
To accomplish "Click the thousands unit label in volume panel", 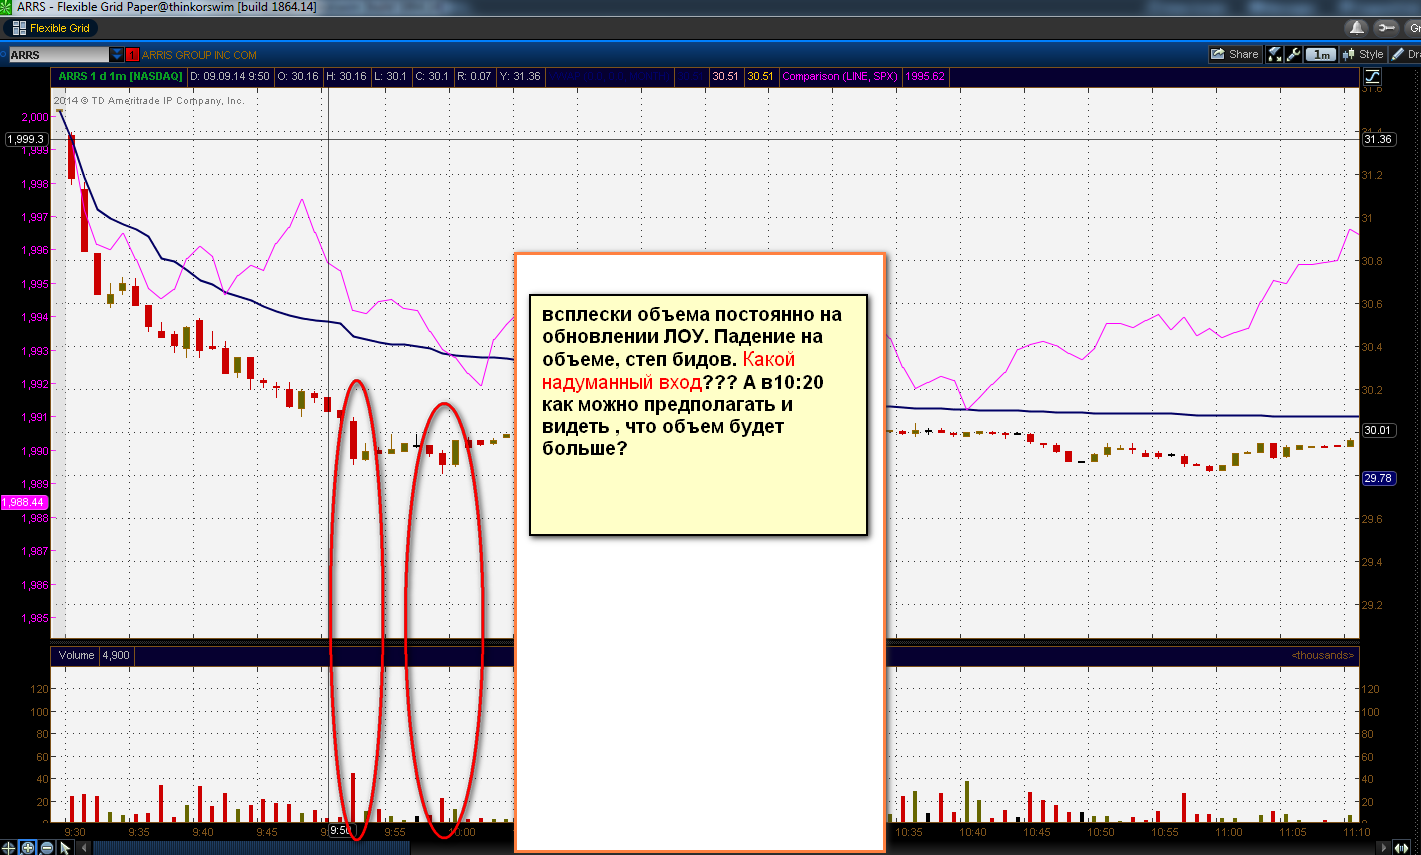I will point(1323,656).
